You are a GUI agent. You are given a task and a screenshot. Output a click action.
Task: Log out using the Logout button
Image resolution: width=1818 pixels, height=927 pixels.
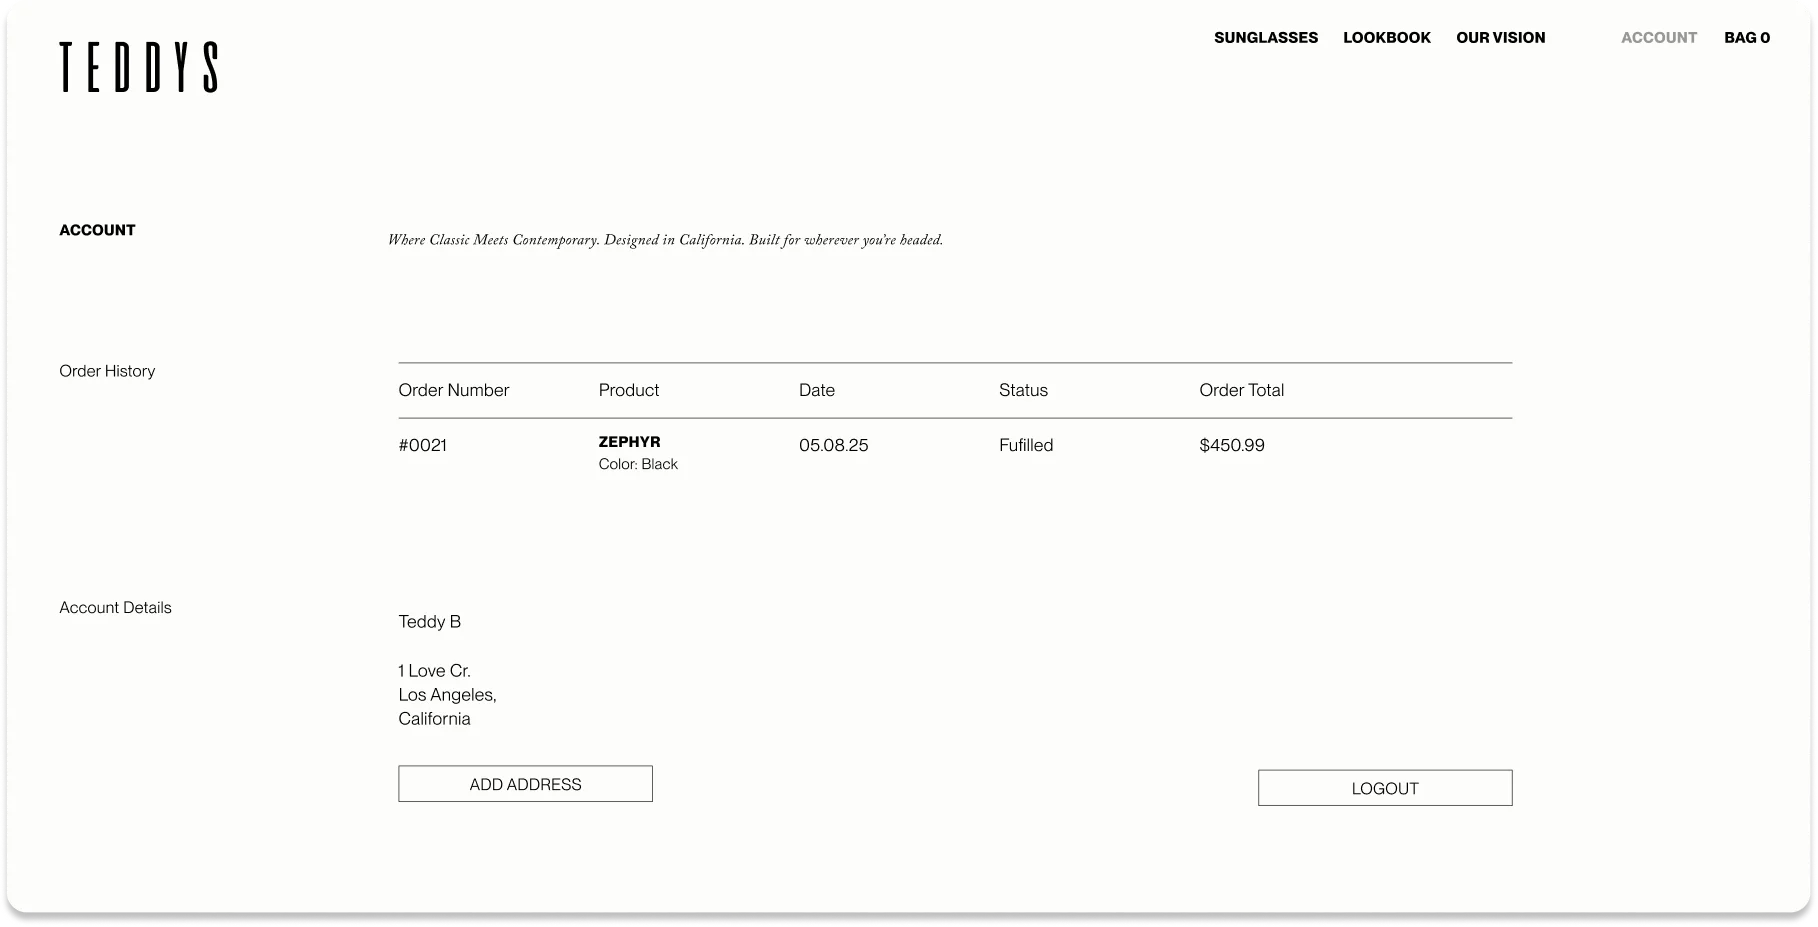click(1385, 788)
